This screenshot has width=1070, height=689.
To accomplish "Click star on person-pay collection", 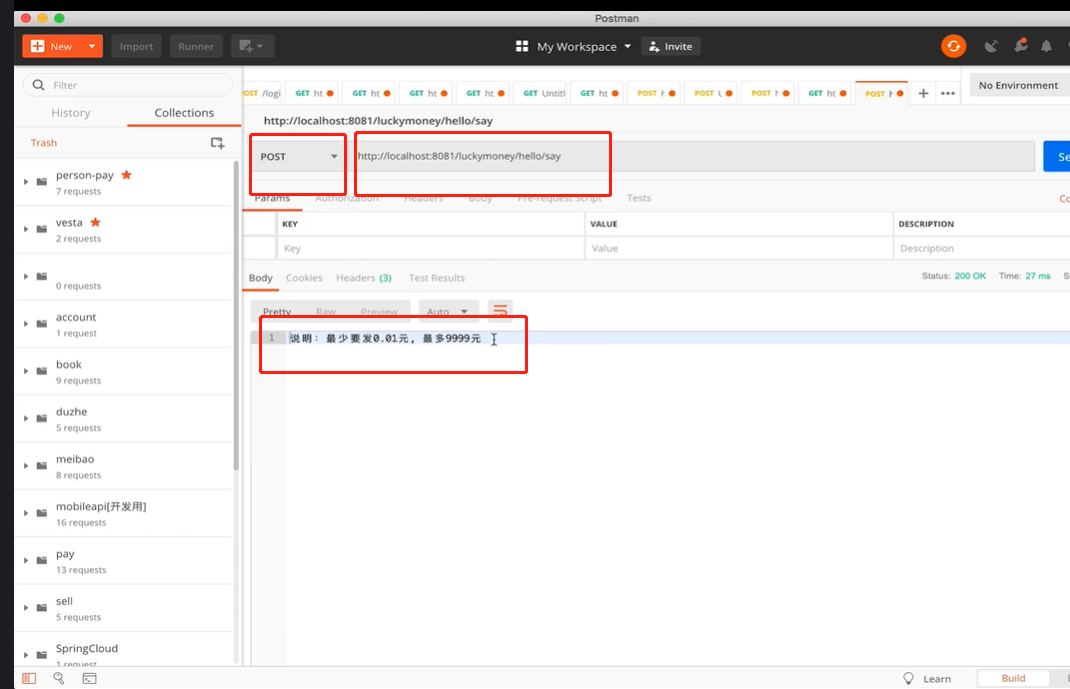I will (126, 175).
